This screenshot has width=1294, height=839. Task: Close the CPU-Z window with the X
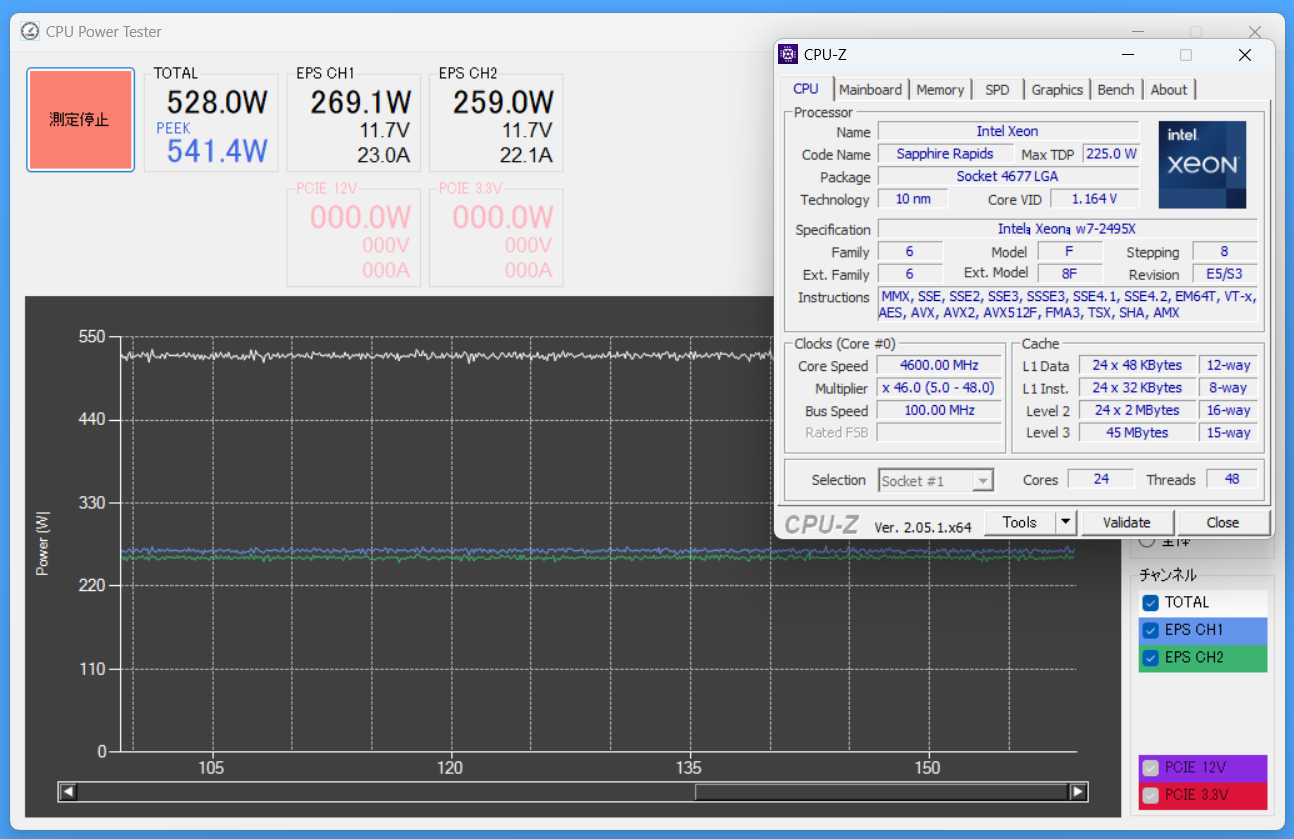coord(1244,55)
